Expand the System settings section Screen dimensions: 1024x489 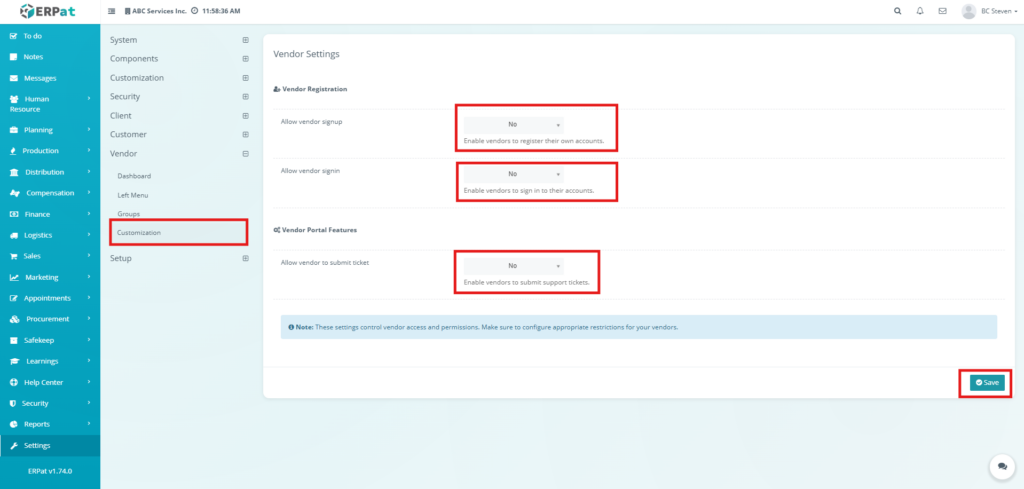coord(246,40)
